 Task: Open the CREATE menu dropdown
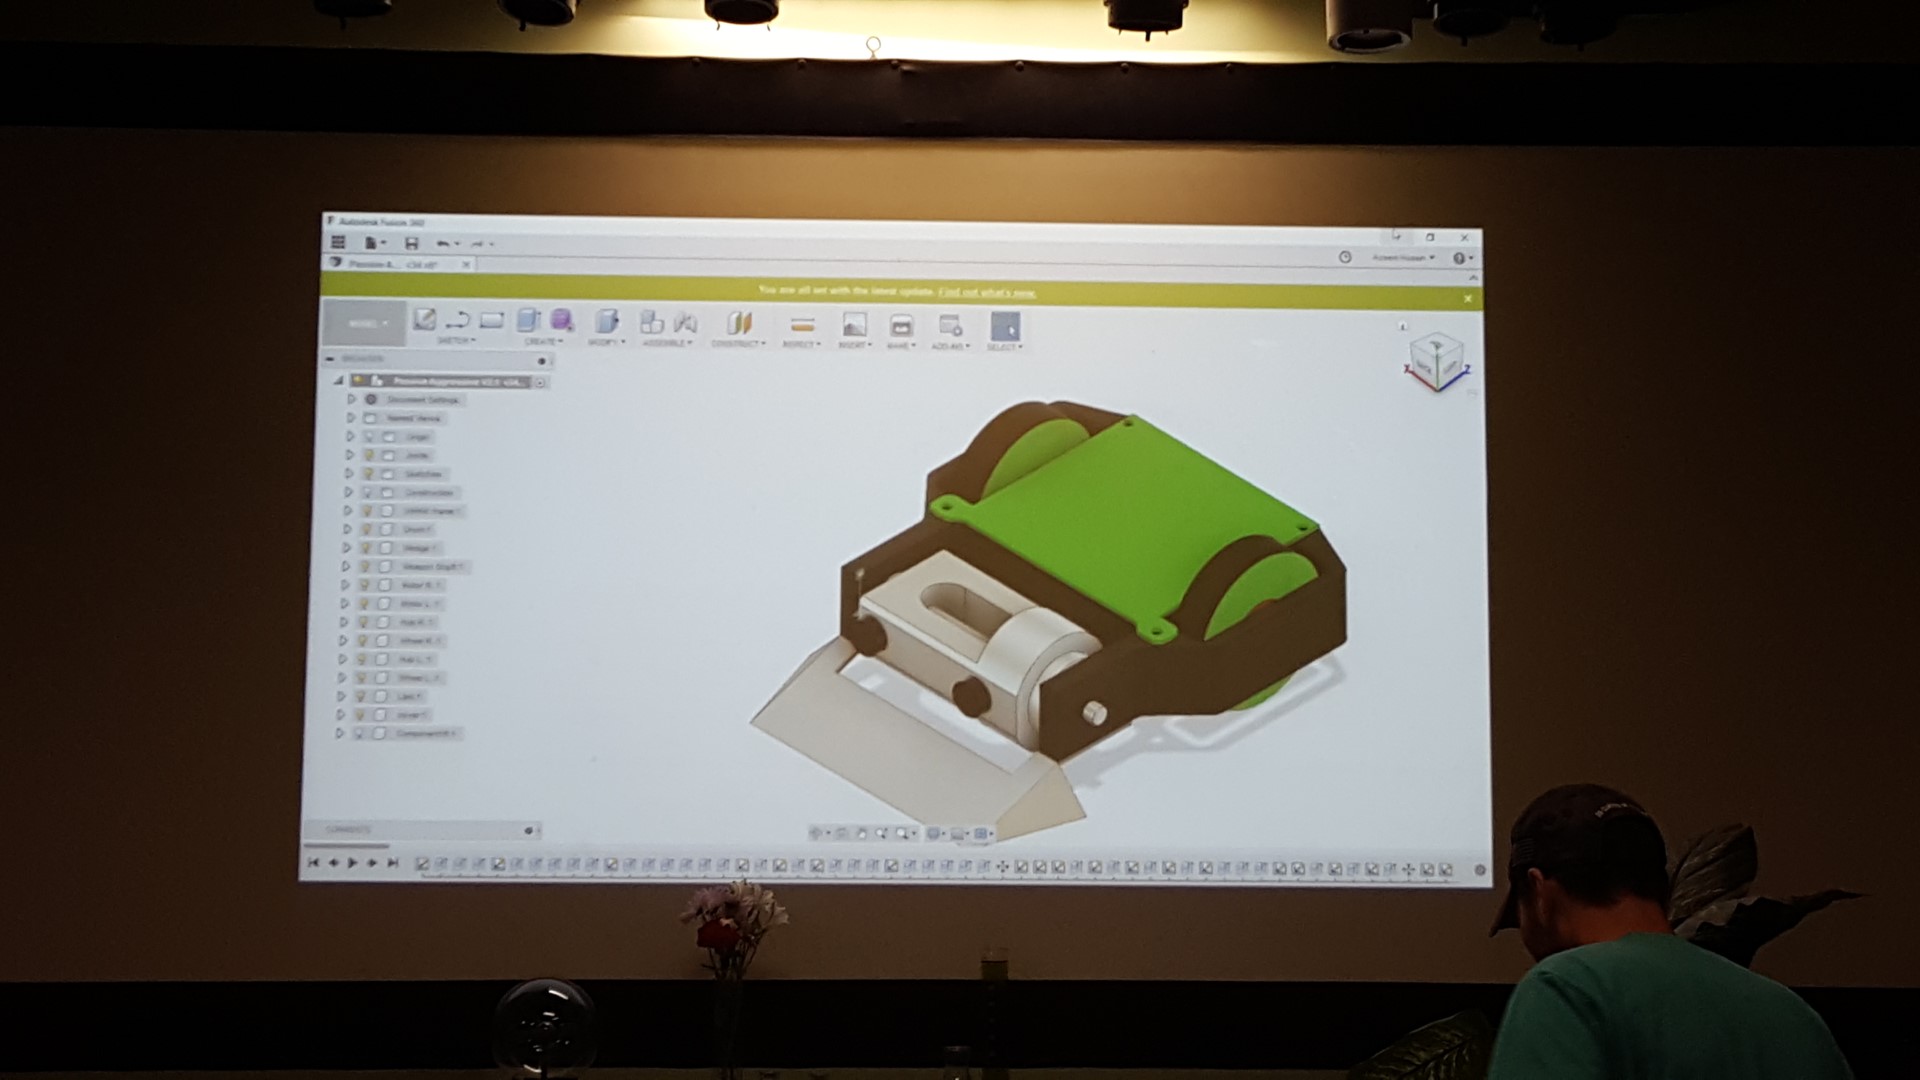(542, 341)
